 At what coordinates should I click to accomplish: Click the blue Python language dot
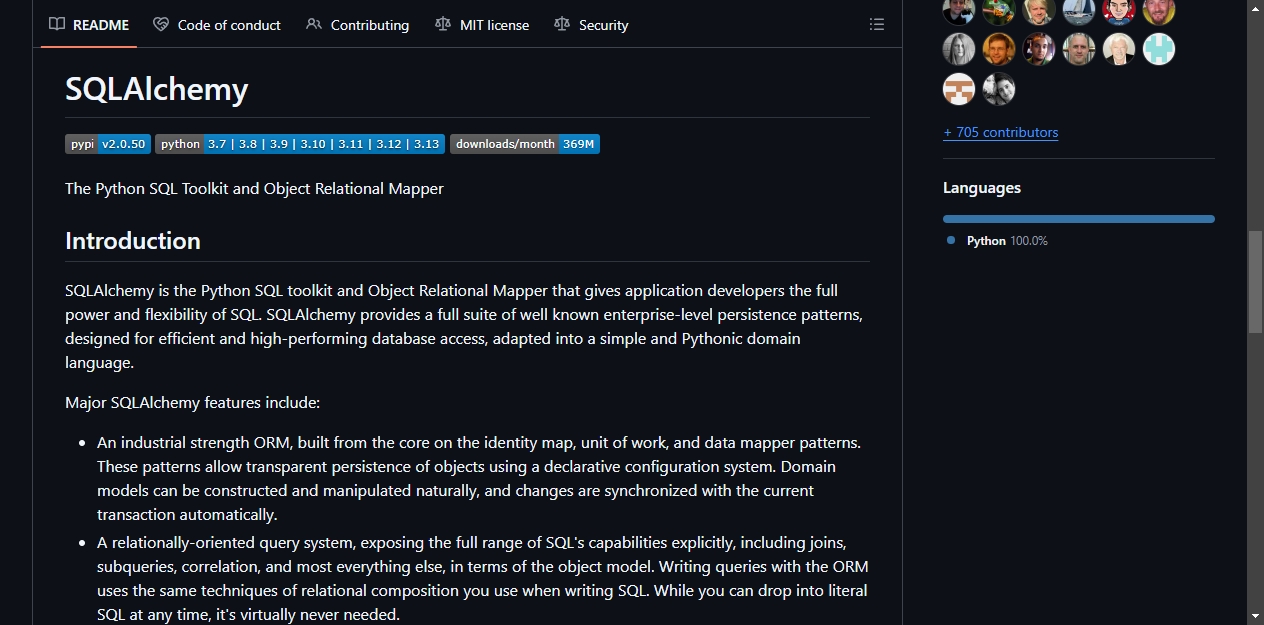click(x=951, y=240)
